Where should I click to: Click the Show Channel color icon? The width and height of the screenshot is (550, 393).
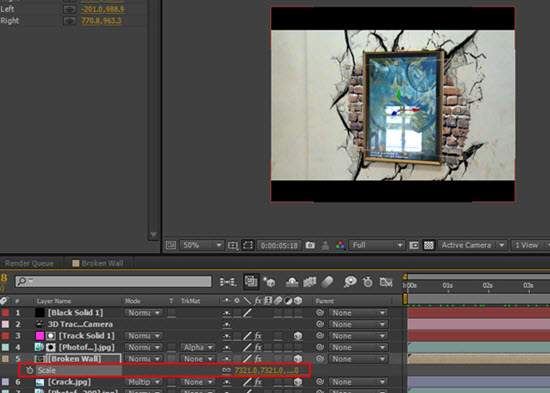[x=340, y=245]
